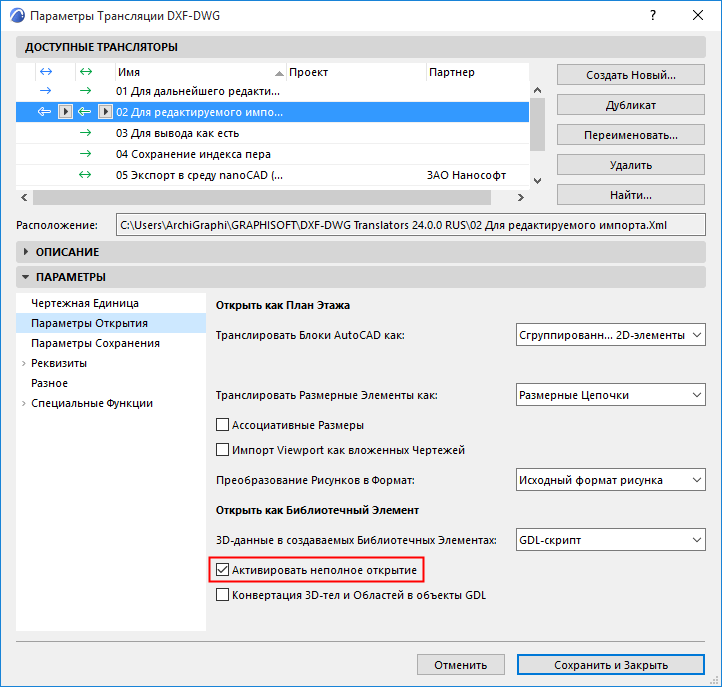722x687 pixels.
Task: Click ЗАО Нанософт partner cell
Action: 466,175
